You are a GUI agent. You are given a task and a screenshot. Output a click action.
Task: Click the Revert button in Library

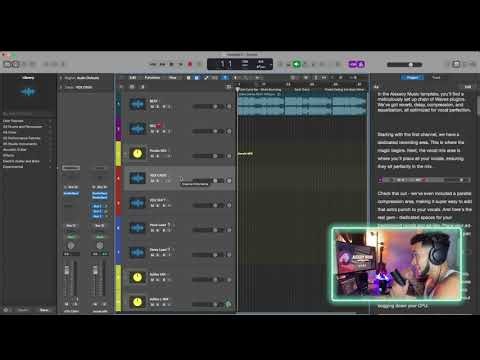(x=23, y=310)
